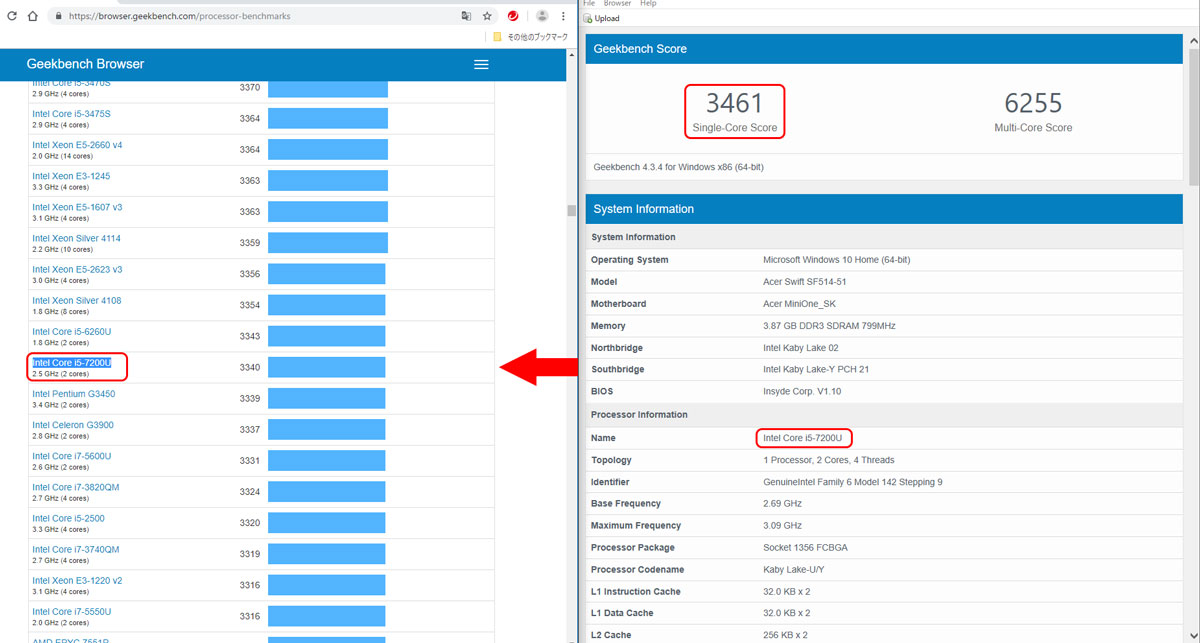1200x643 pixels.
Task: Open the Geekbench Browser hamburger menu
Action: pyautogui.click(x=481, y=64)
